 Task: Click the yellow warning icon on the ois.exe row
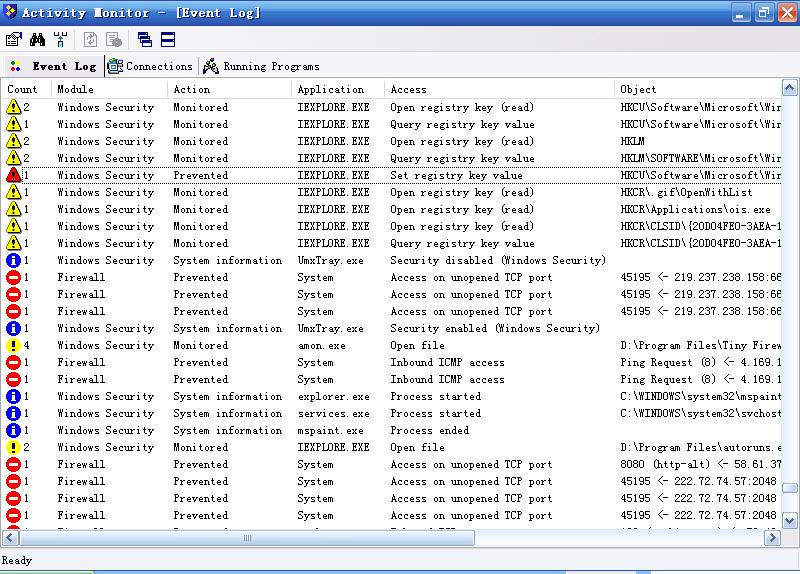[x=14, y=209]
